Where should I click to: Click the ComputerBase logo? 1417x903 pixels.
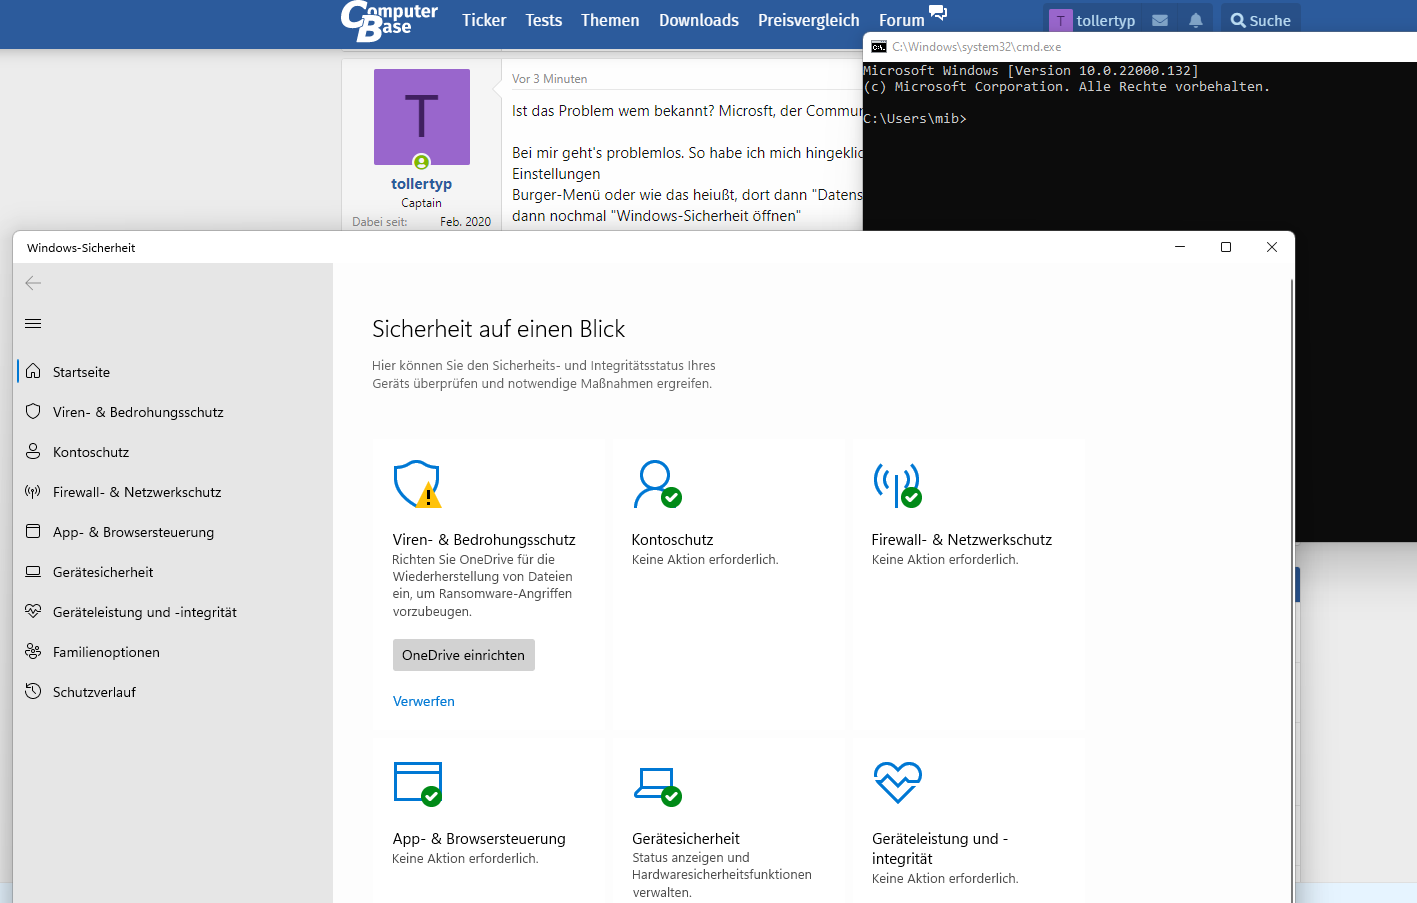[x=389, y=21]
